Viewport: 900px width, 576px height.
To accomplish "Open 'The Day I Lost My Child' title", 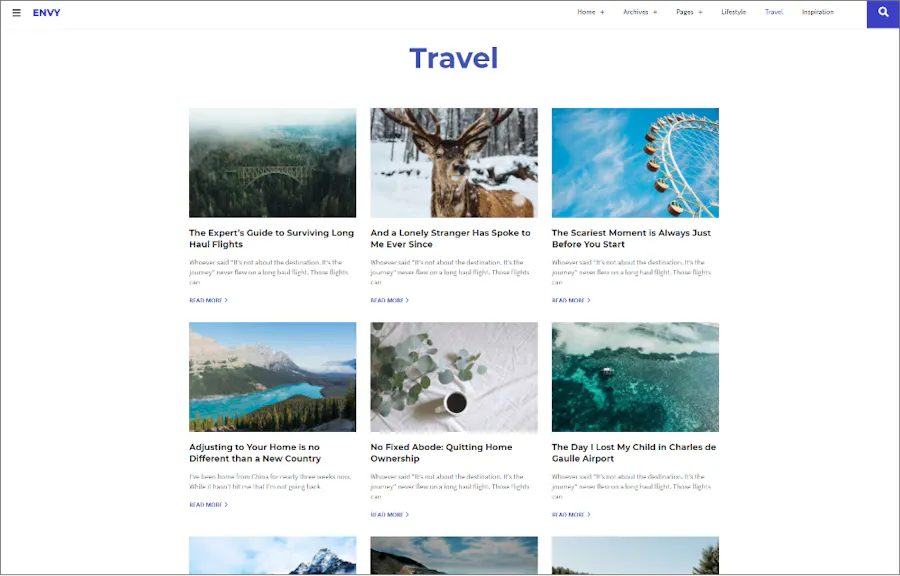I will click(634, 453).
